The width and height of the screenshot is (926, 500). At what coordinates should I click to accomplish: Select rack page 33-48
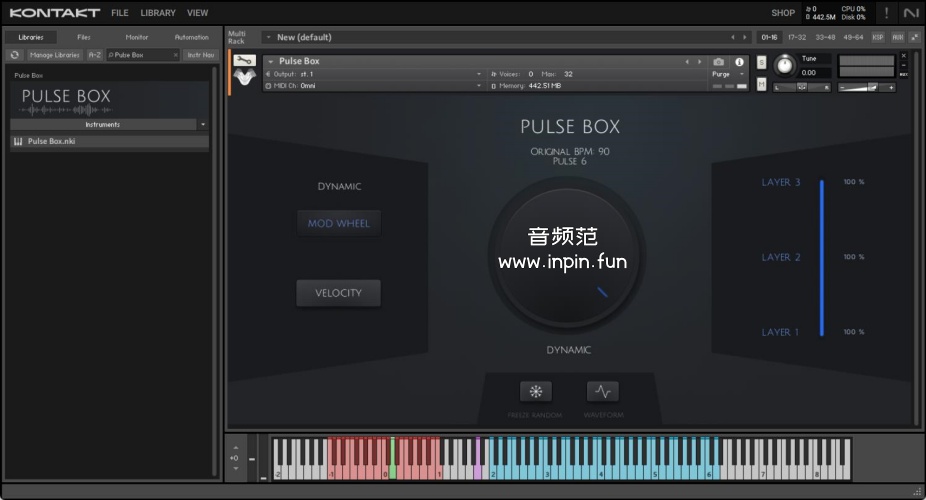825,37
